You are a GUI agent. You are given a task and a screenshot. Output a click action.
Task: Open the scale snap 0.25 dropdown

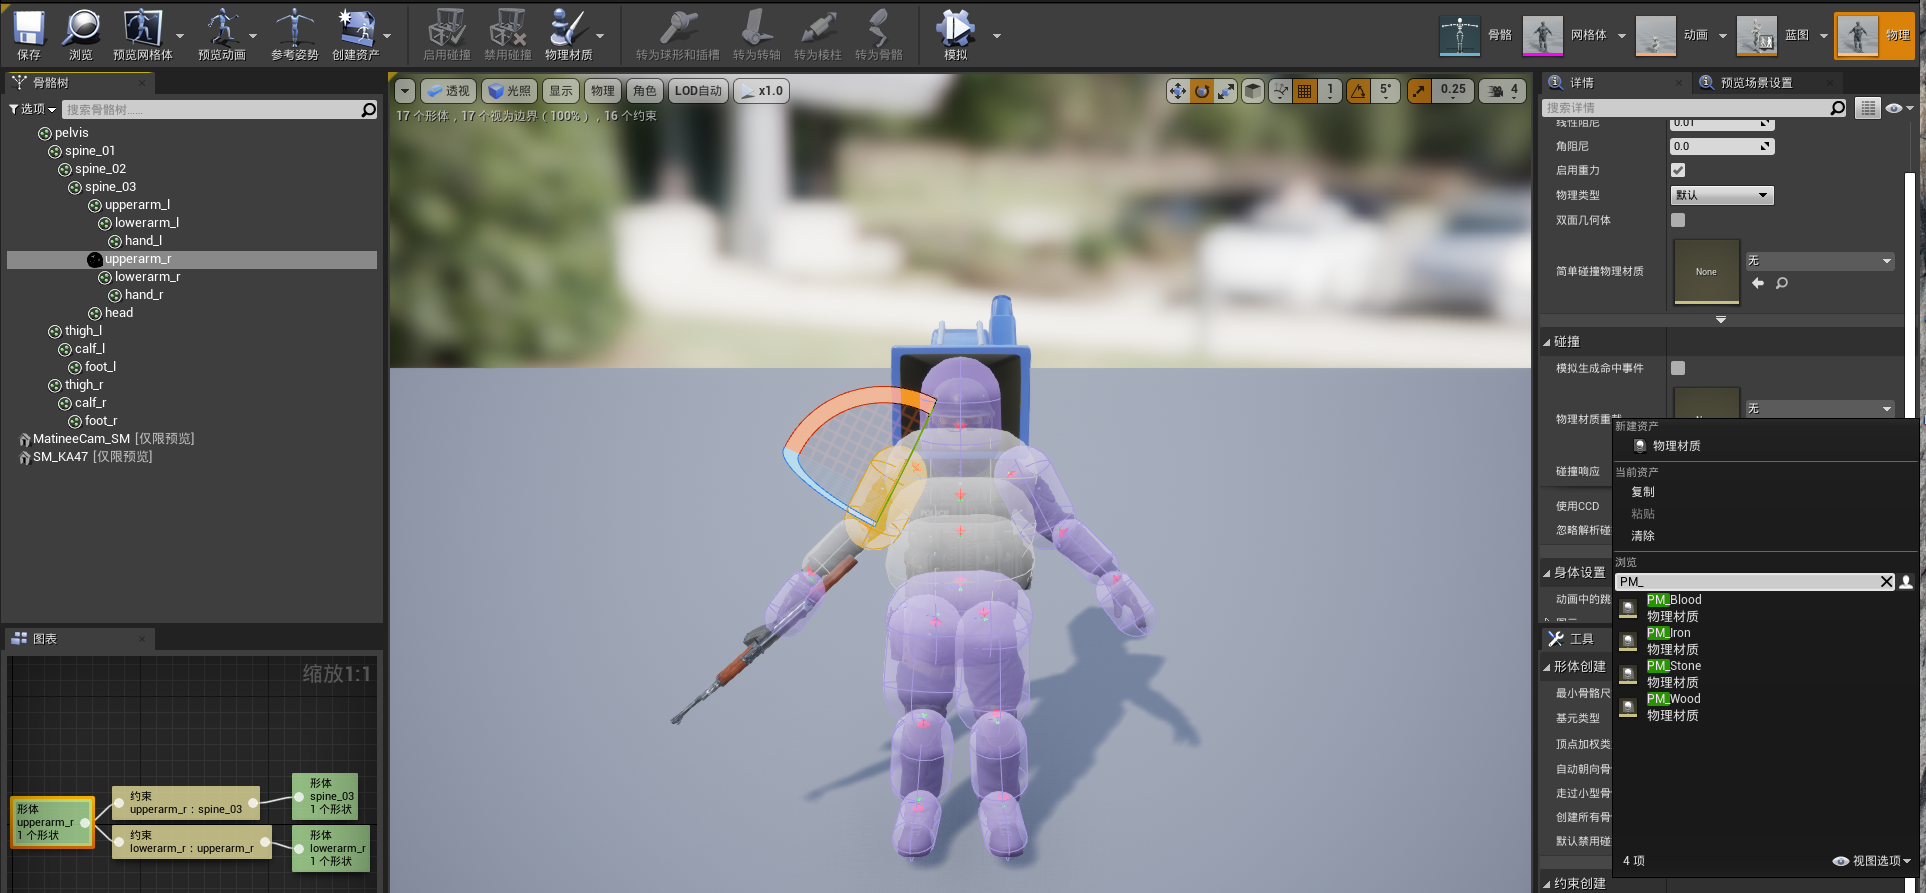pos(1453,91)
